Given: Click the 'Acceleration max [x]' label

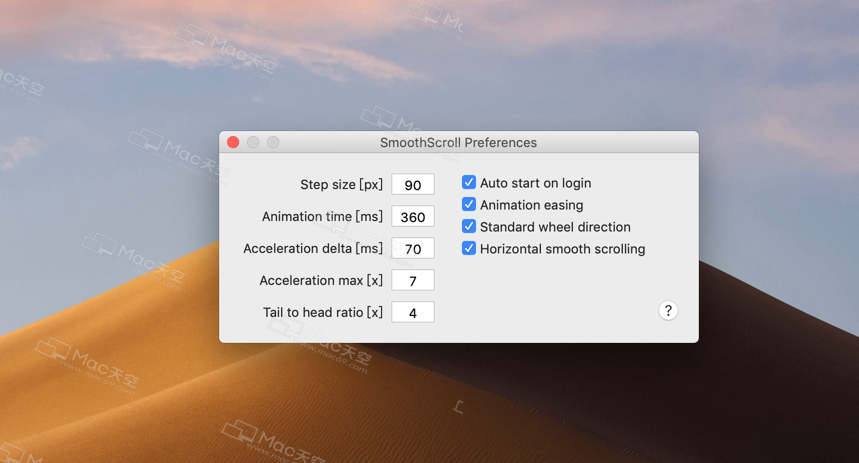Looking at the screenshot, I should pyautogui.click(x=321, y=281).
